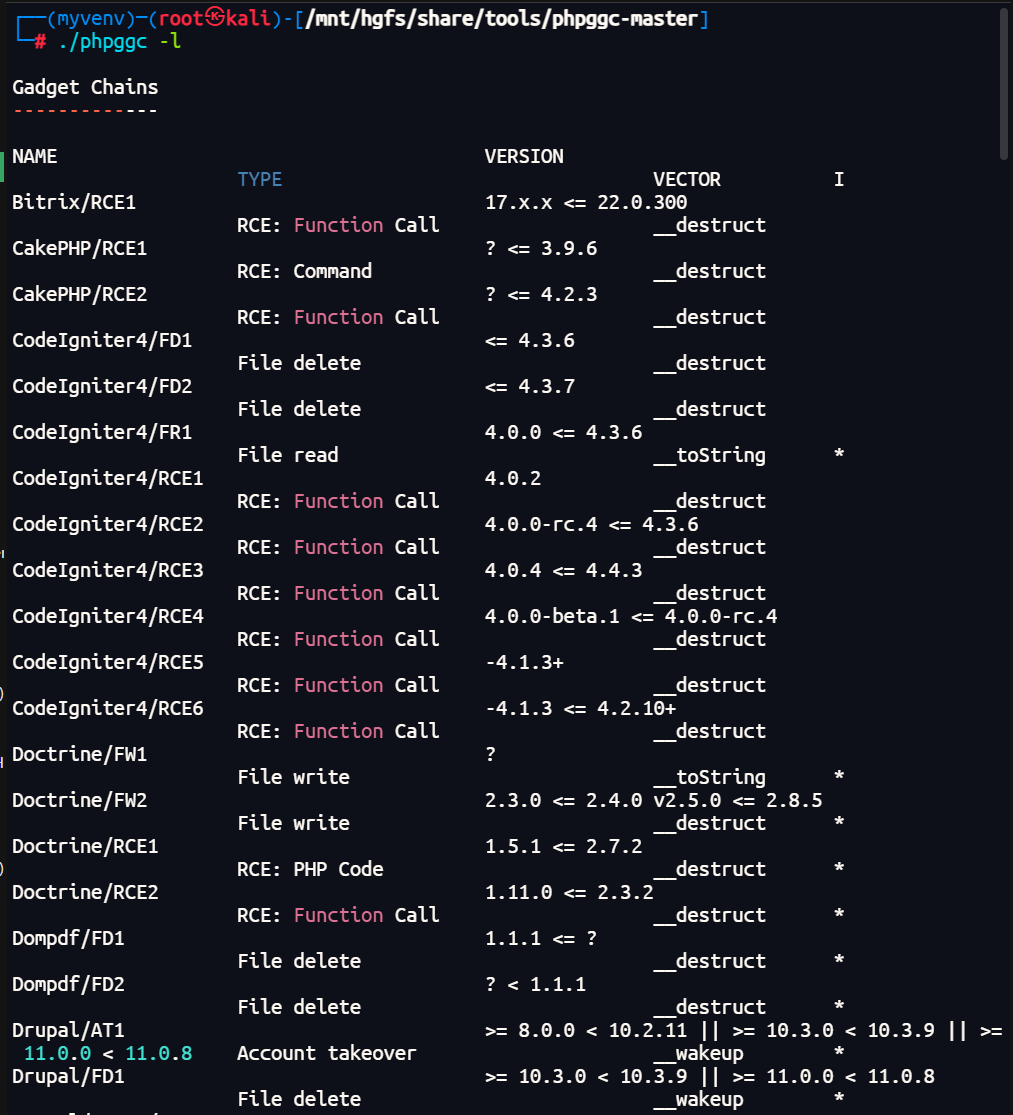Click the RCE: PHP Code type text
This screenshot has height=1115, width=1013.
coord(310,869)
